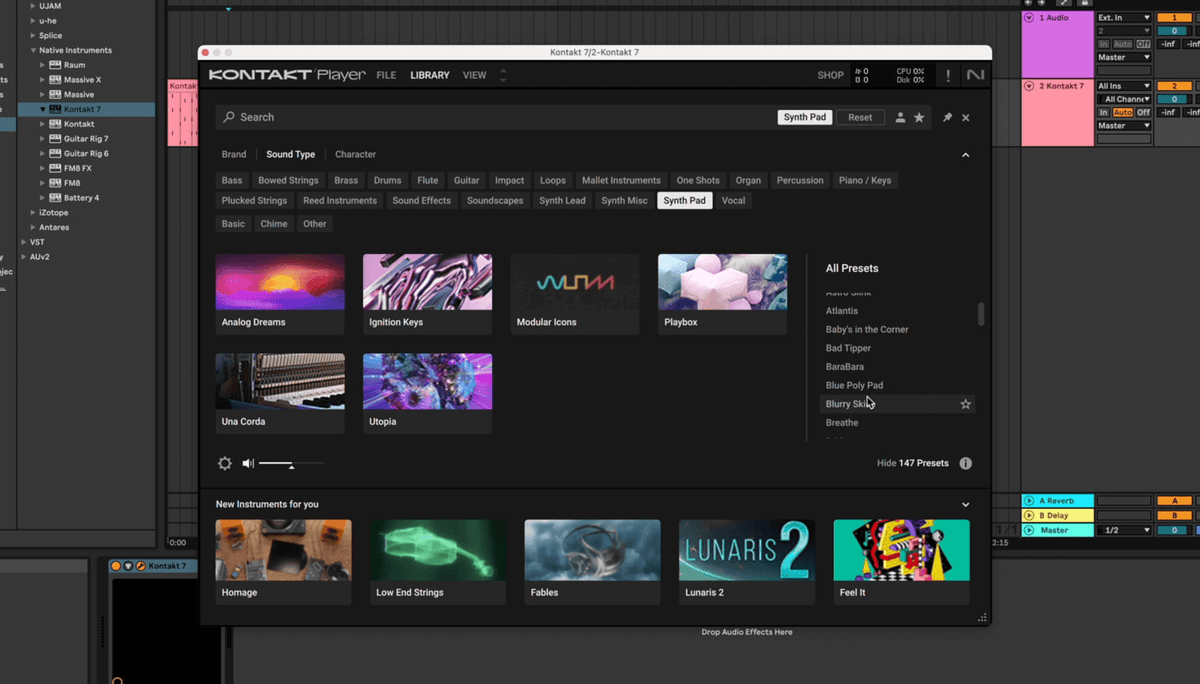The image size is (1200, 684).
Task: Click the Master track play icon
Action: point(1029,530)
